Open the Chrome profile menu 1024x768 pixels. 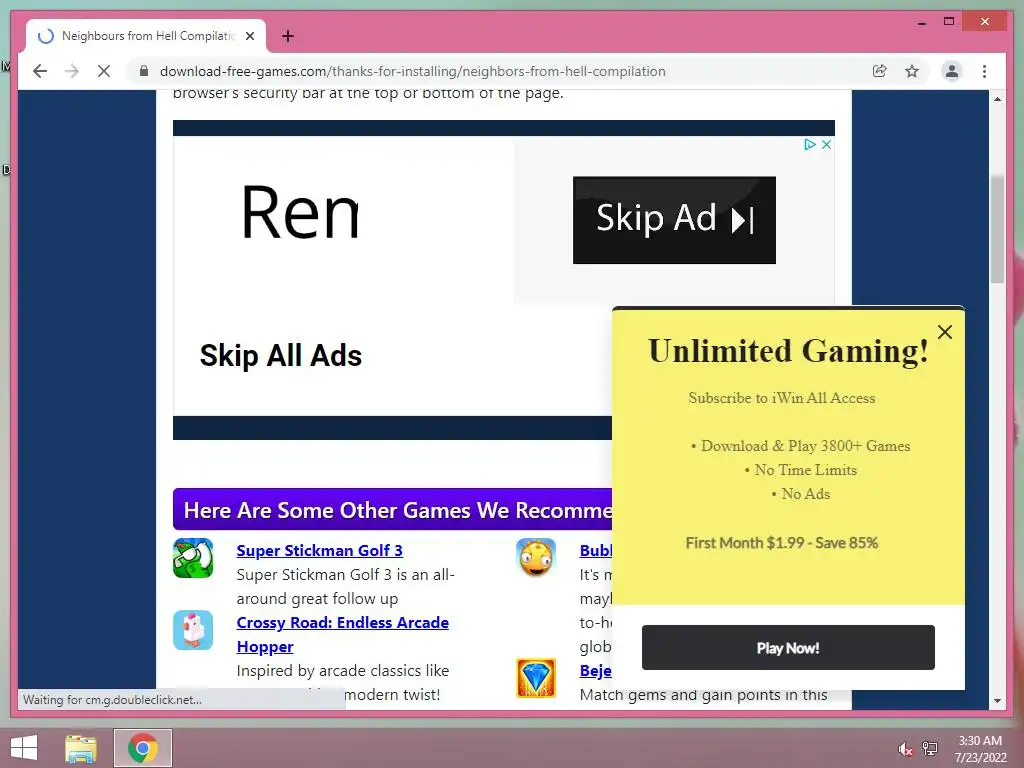point(952,71)
